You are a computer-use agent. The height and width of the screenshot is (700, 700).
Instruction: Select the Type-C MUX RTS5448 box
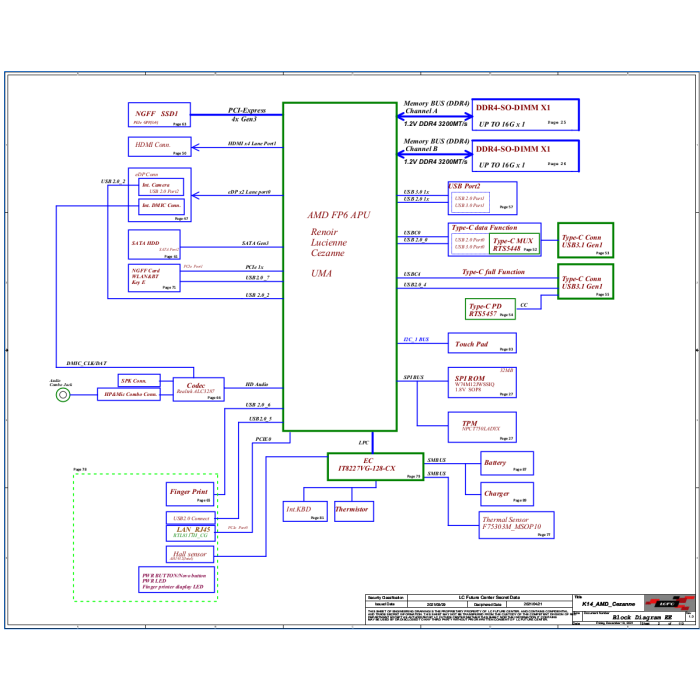pos(514,244)
